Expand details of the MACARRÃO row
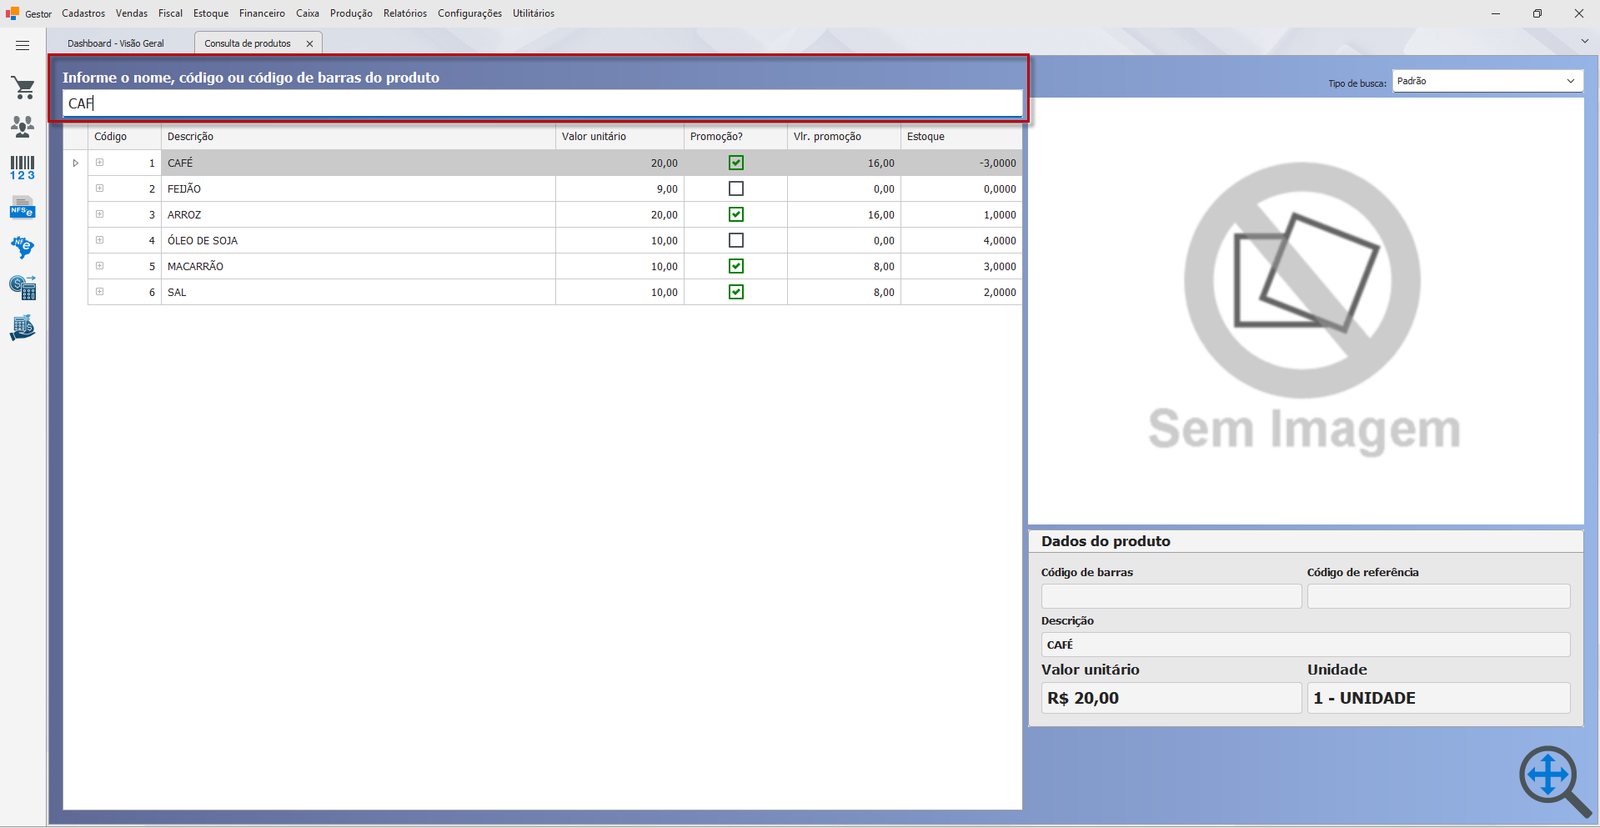 (100, 266)
